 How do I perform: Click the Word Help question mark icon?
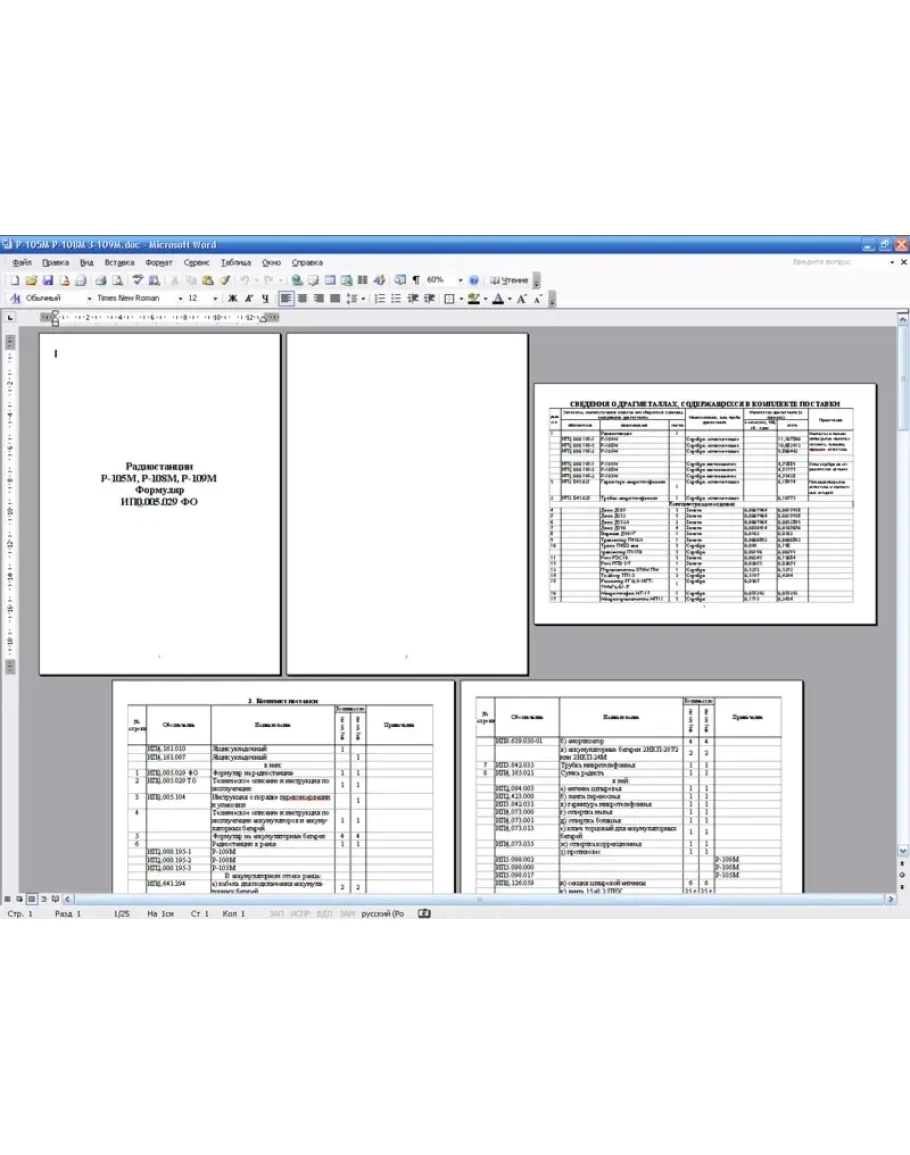(474, 280)
